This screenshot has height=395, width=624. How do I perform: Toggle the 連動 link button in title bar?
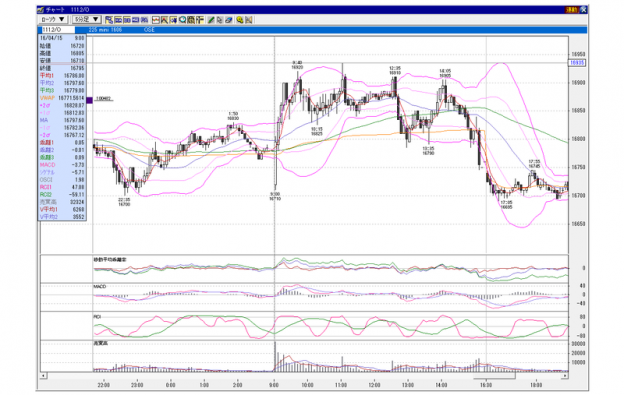[x=572, y=10]
